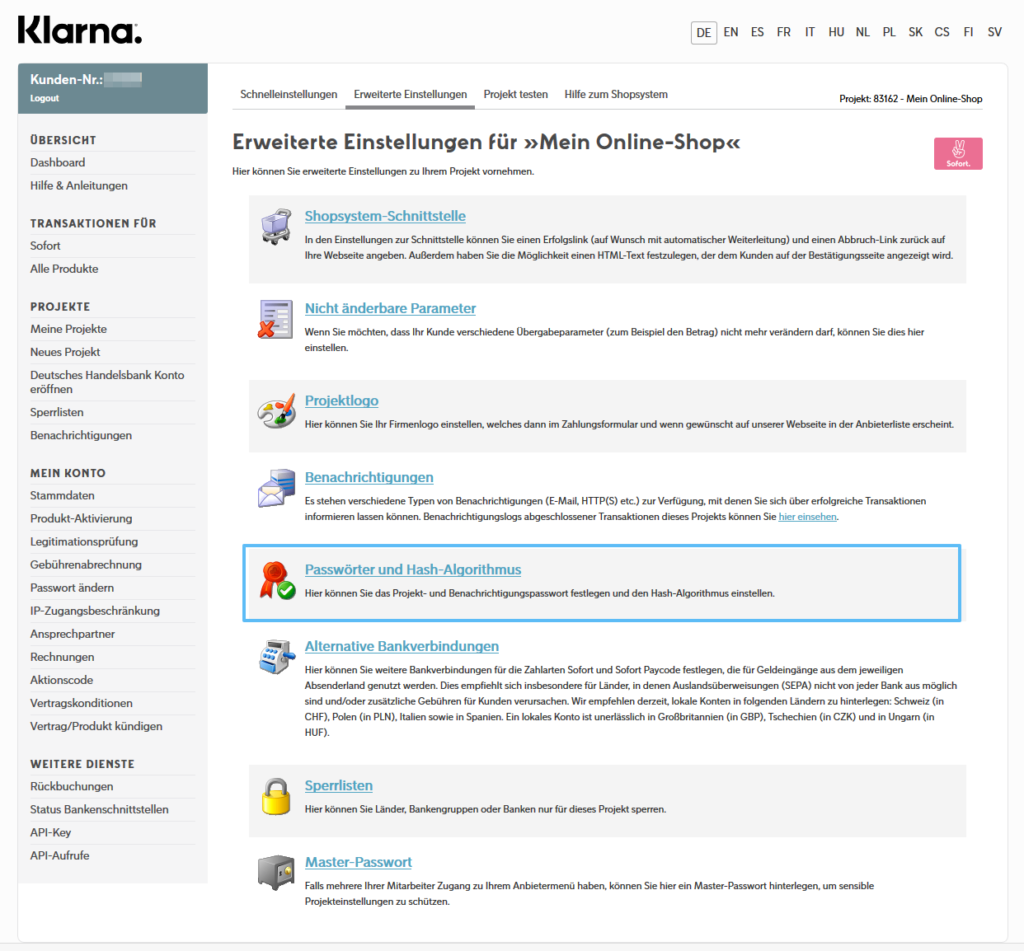
Task: Go to API-Key in sidebar
Action: point(50,832)
